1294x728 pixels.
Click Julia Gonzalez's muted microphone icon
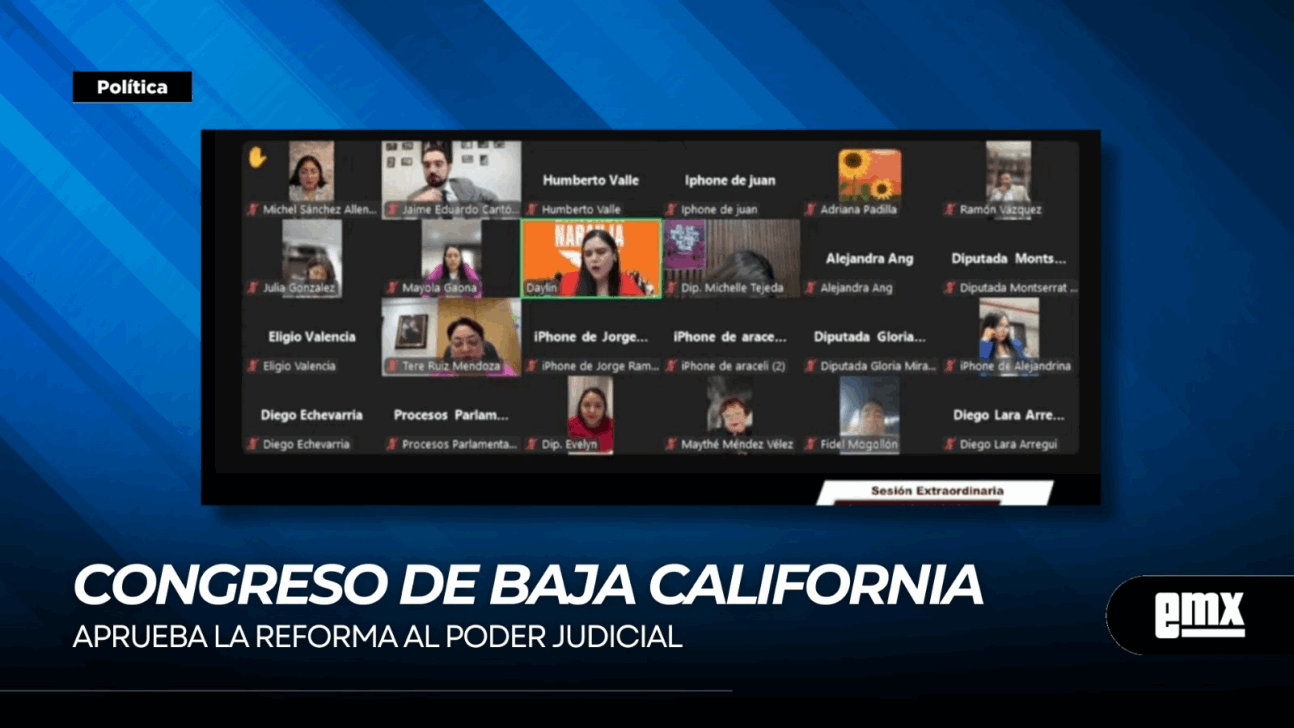pyautogui.click(x=254, y=288)
